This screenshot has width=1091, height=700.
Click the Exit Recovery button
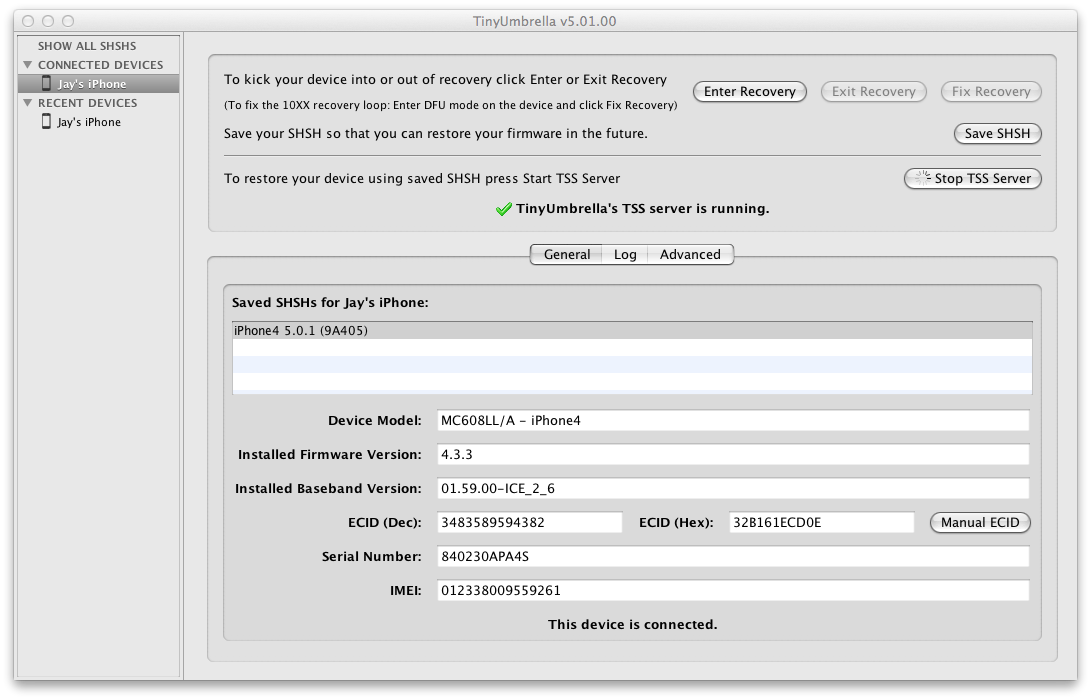pos(873,92)
